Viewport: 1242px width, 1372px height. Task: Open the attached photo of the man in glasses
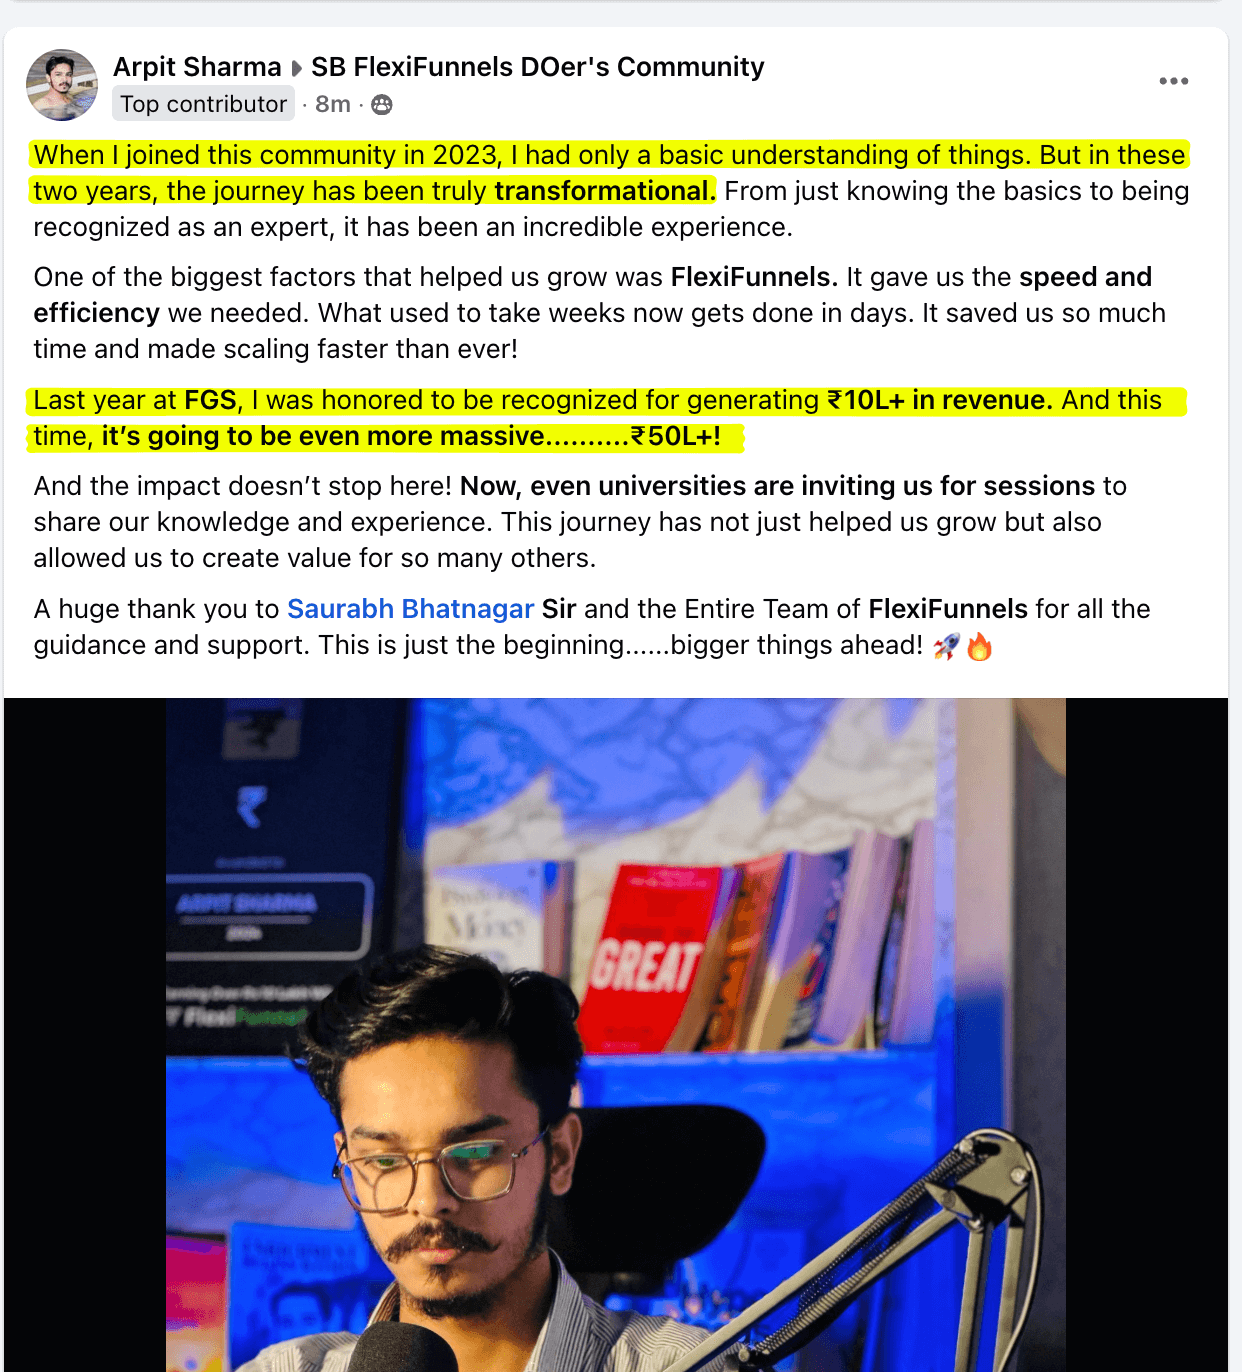(616, 1035)
